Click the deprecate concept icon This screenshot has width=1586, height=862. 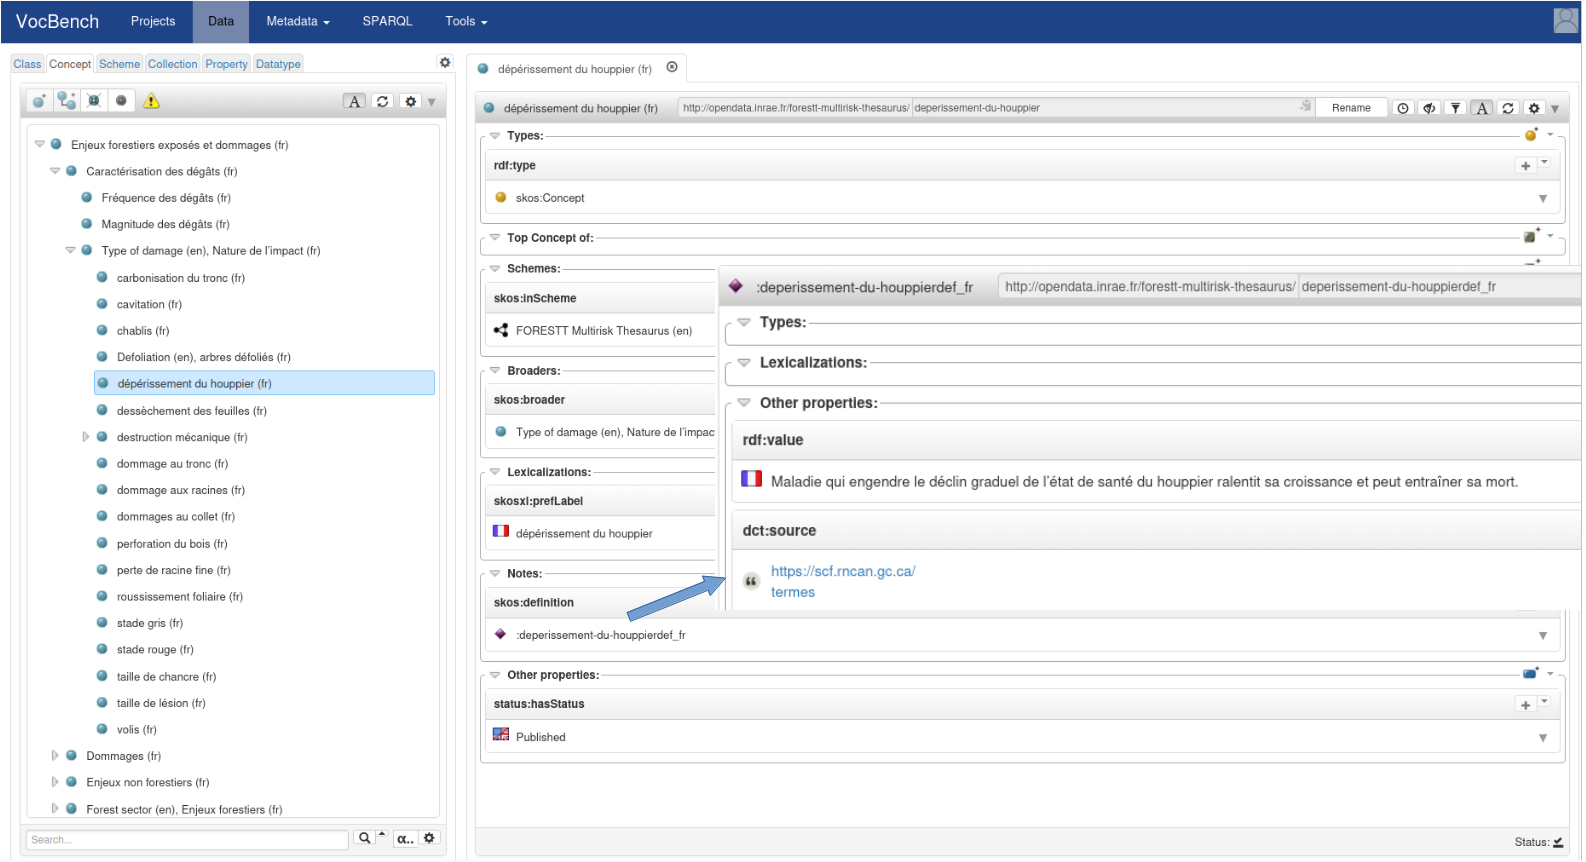tap(121, 101)
